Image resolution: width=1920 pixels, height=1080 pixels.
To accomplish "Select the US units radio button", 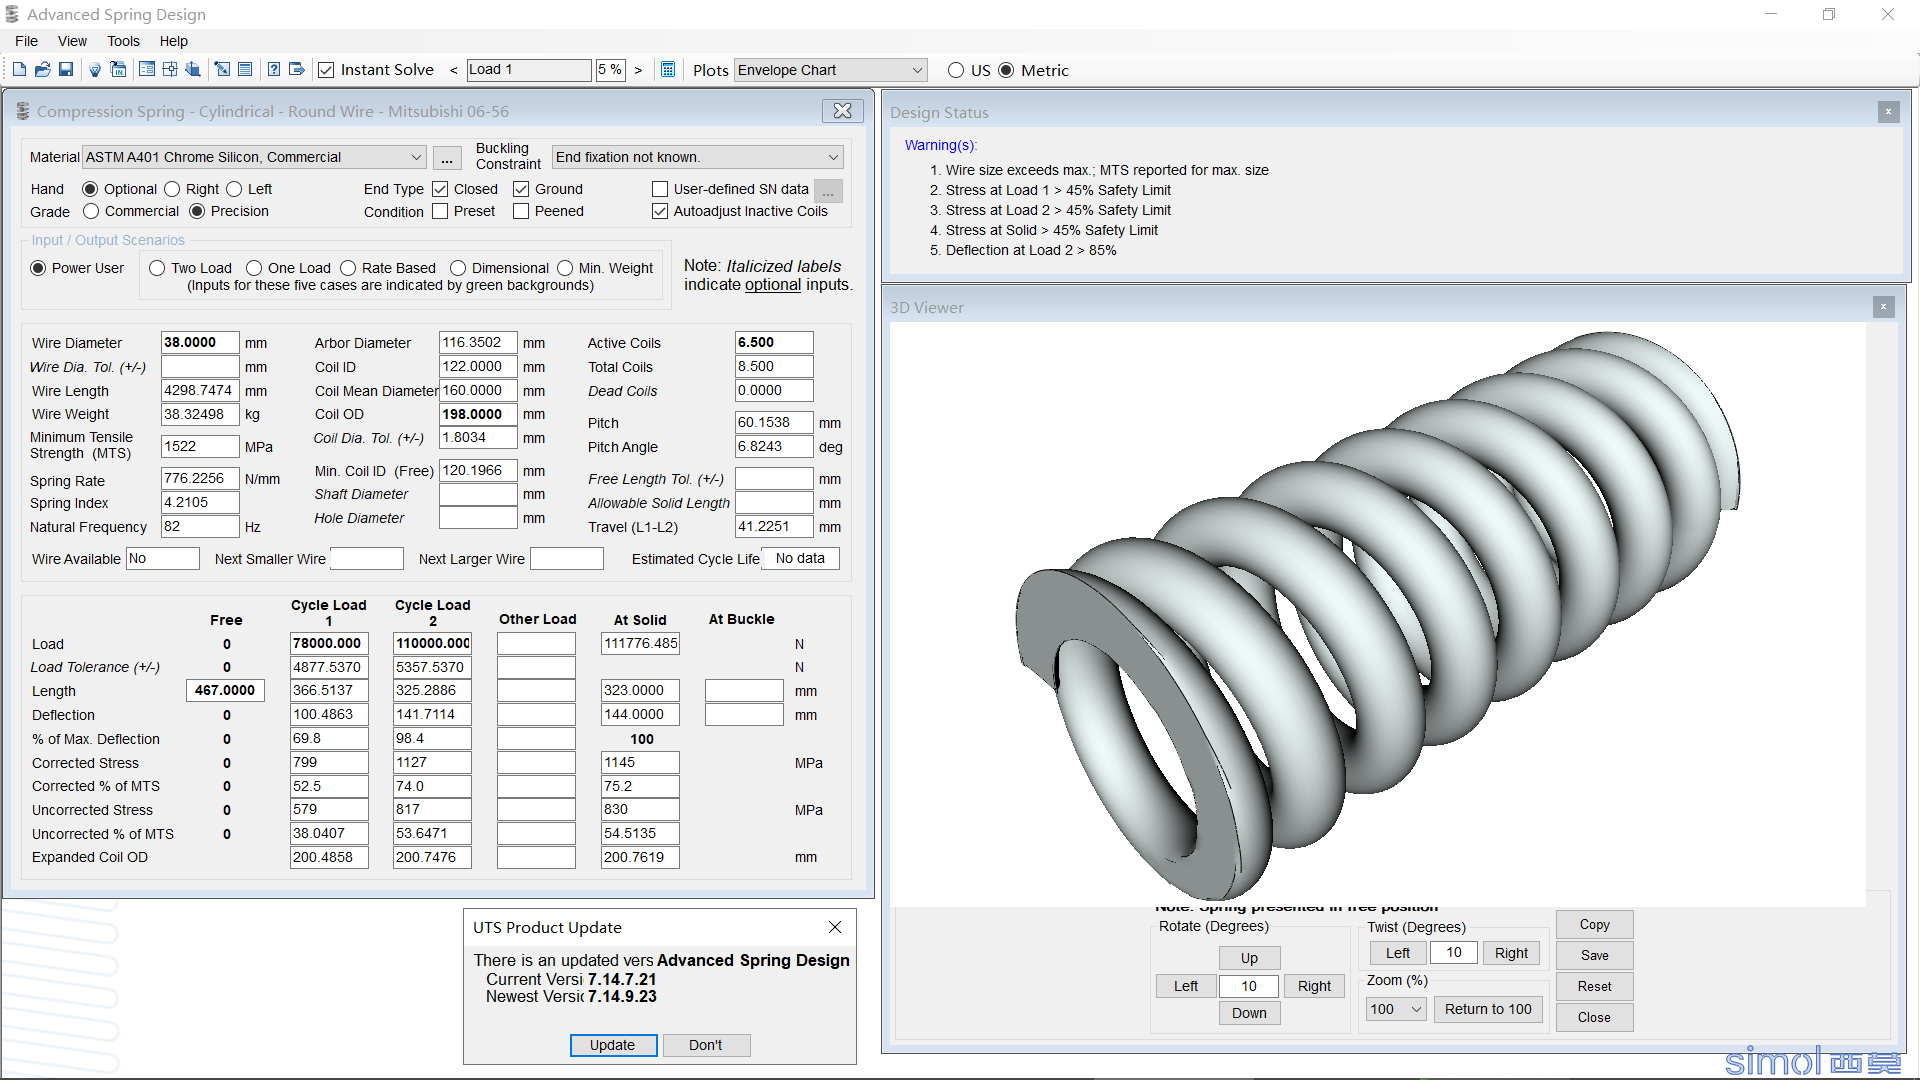I will point(956,70).
